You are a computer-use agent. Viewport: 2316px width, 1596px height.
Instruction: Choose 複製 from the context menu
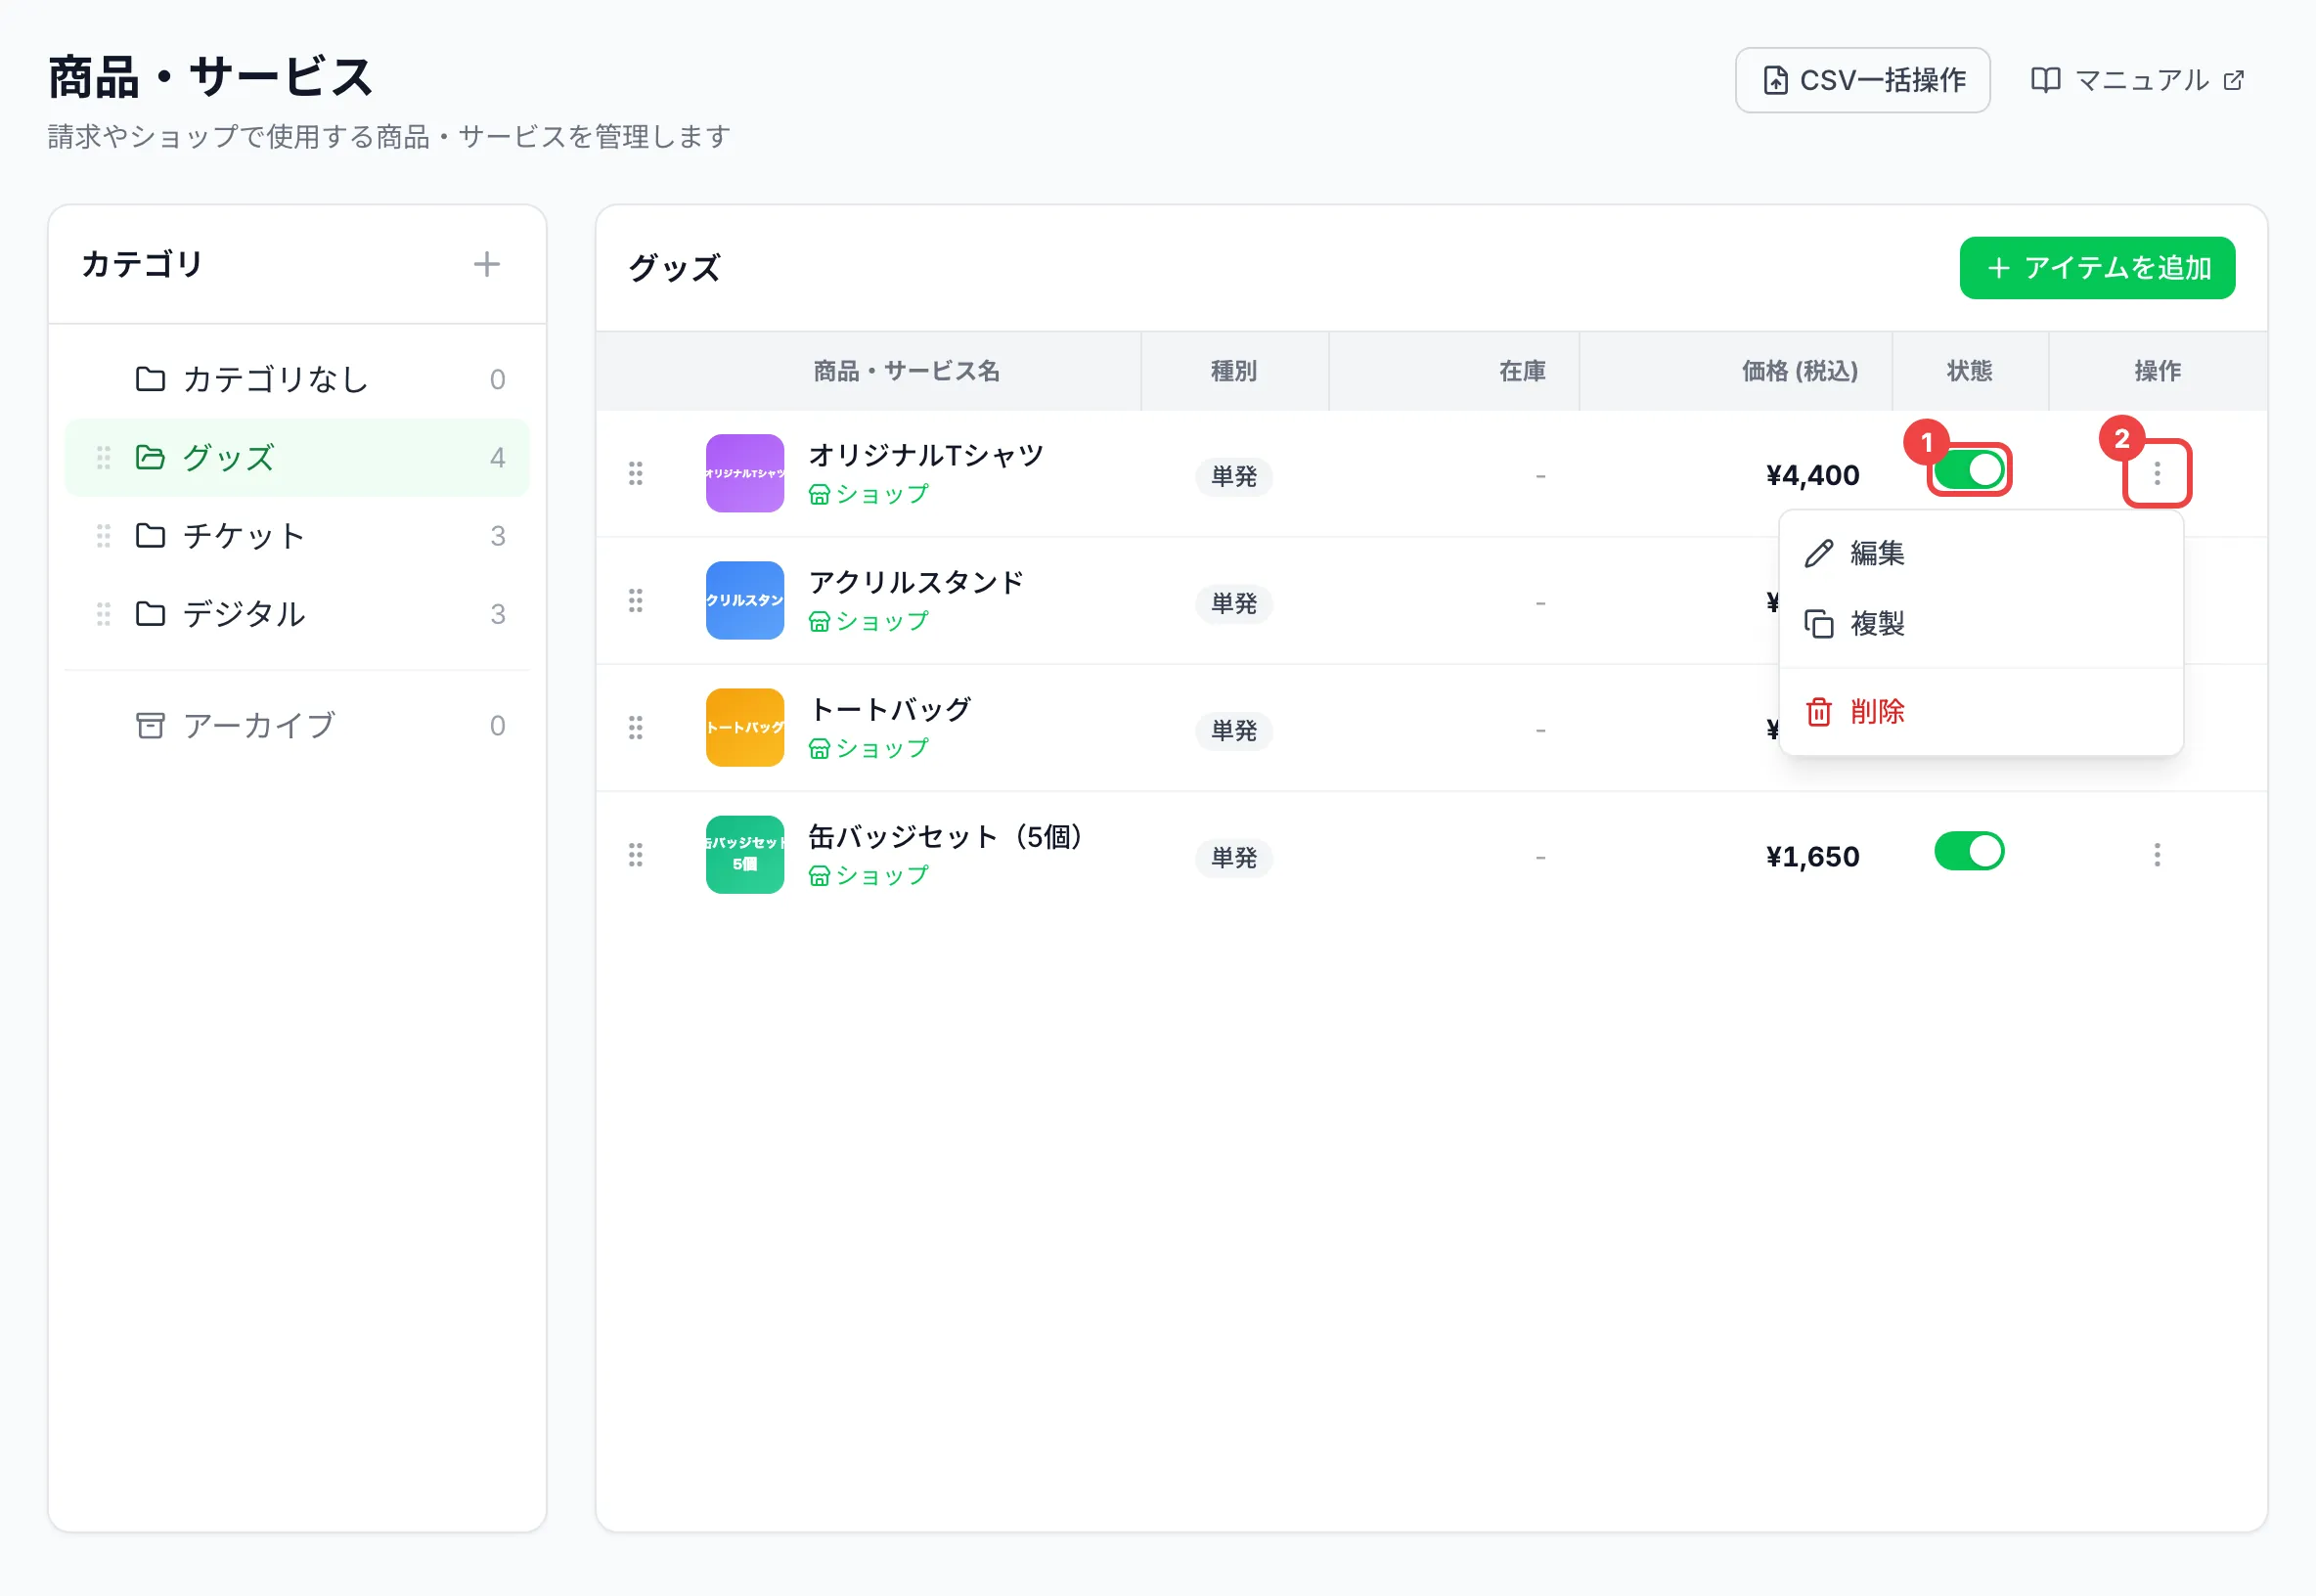coord(1980,624)
